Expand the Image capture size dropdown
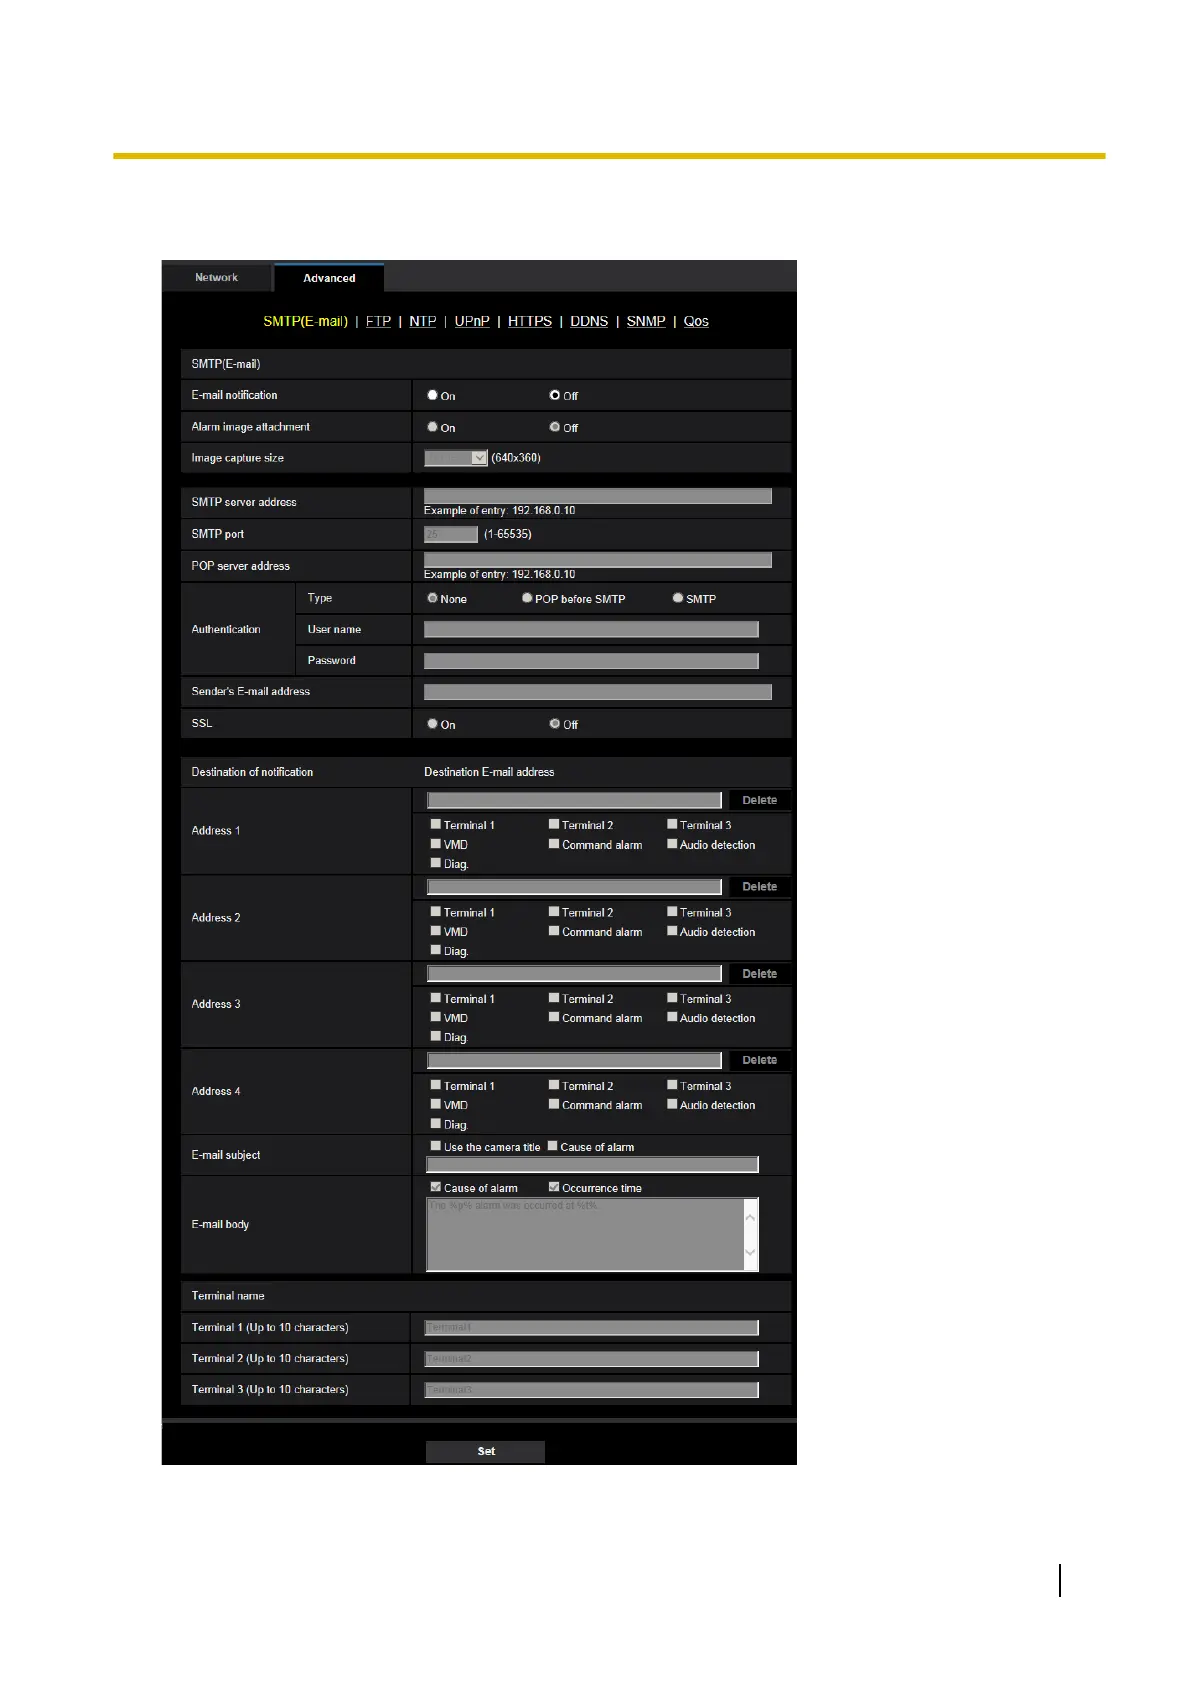Viewport: 1191px width, 1684px height. (x=456, y=458)
